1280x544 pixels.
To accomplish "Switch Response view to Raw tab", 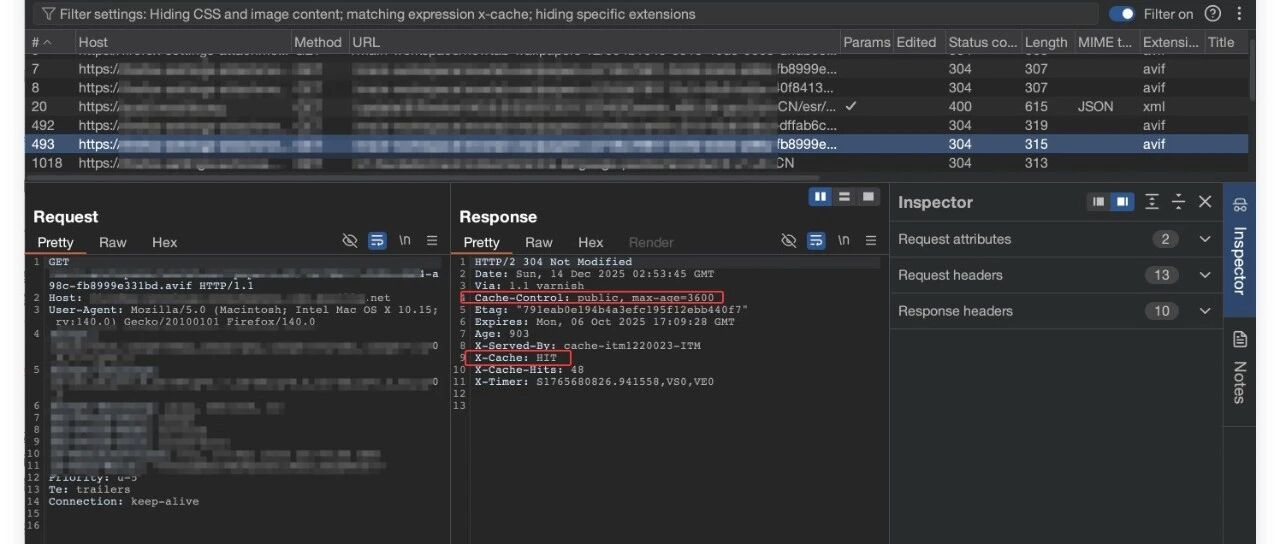I will point(539,242).
